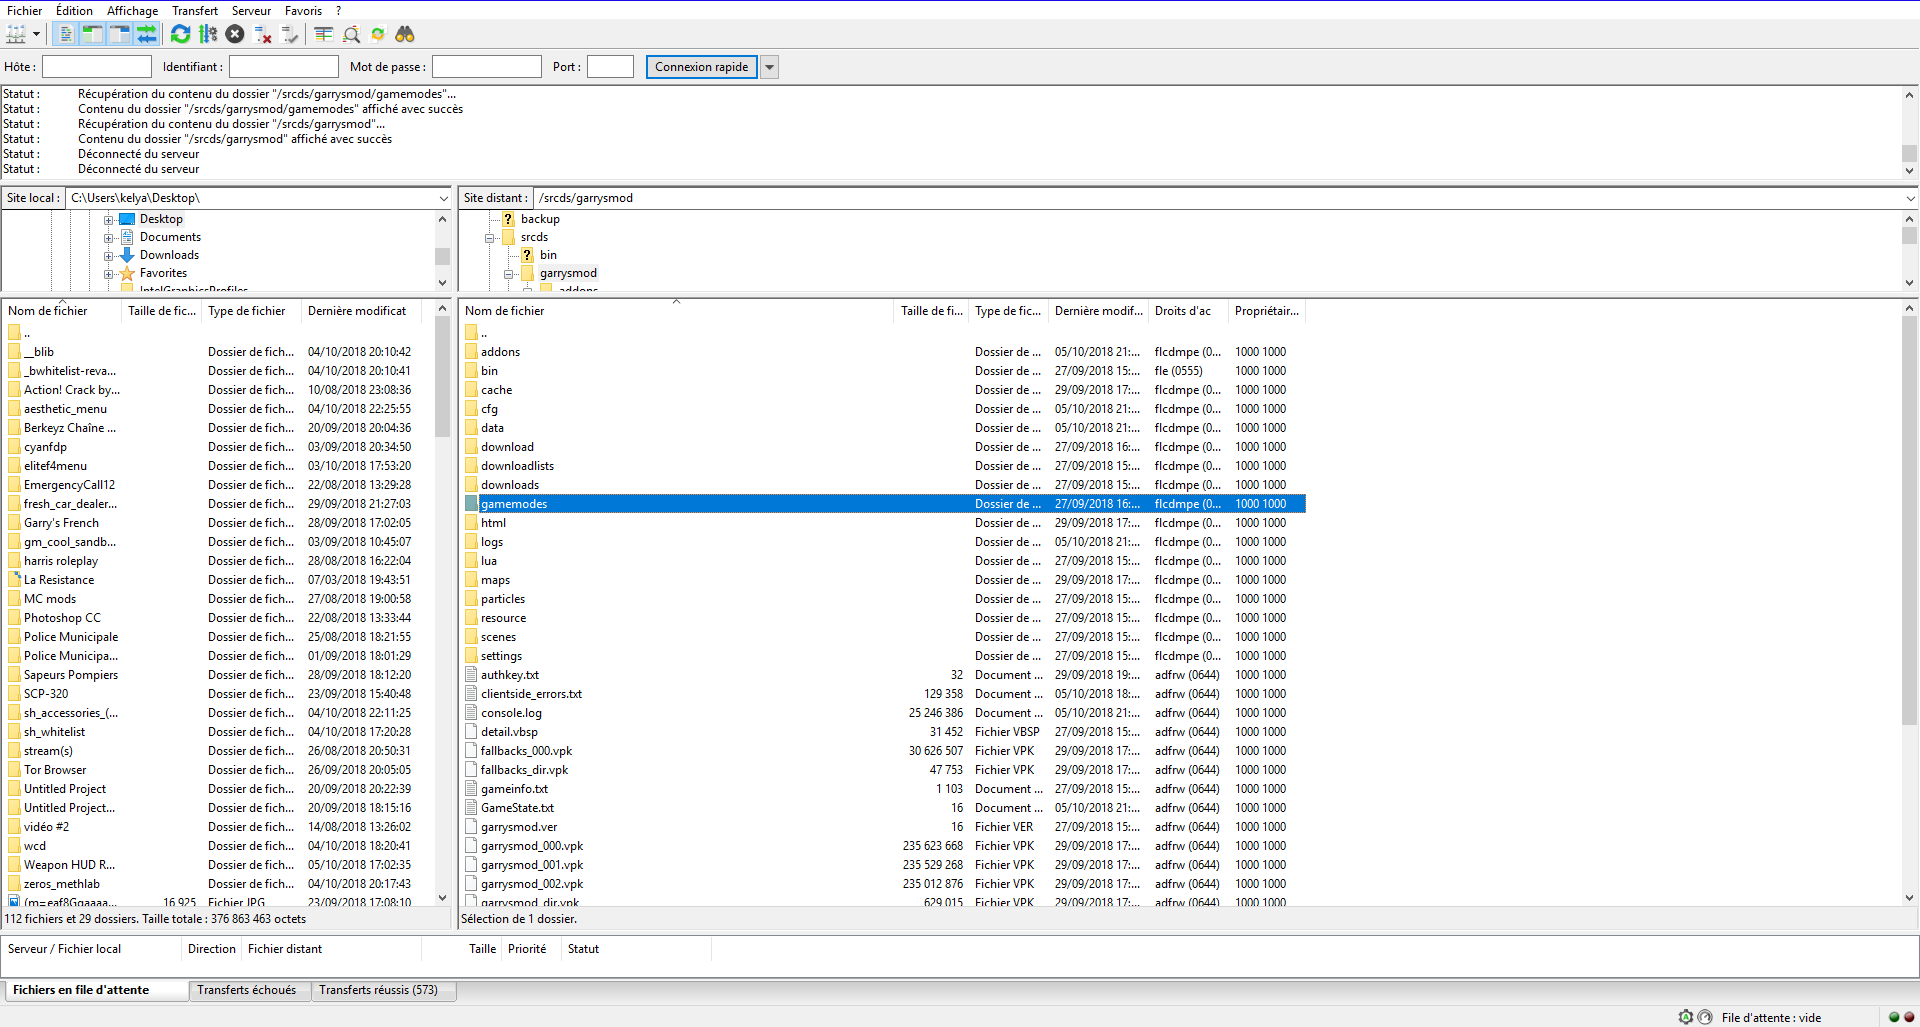Focus the Identifiant input field
Image resolution: width=1920 pixels, height=1027 pixels.
[284, 67]
